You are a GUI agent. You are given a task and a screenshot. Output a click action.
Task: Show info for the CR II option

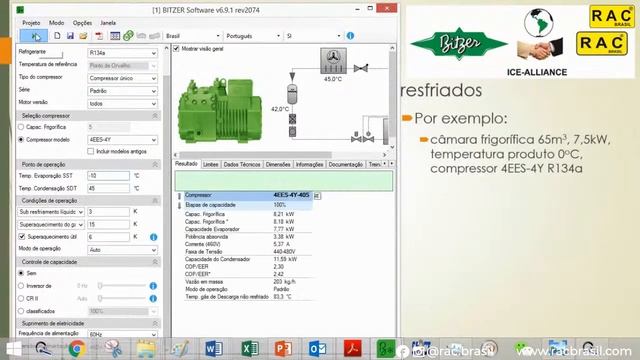pyautogui.click(x=153, y=299)
